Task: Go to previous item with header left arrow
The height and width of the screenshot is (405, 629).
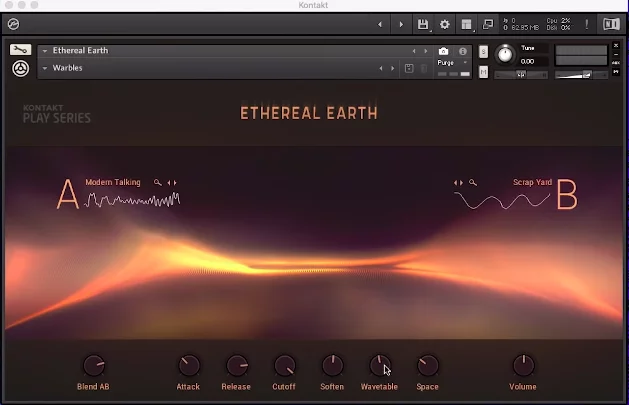Action: 380,24
